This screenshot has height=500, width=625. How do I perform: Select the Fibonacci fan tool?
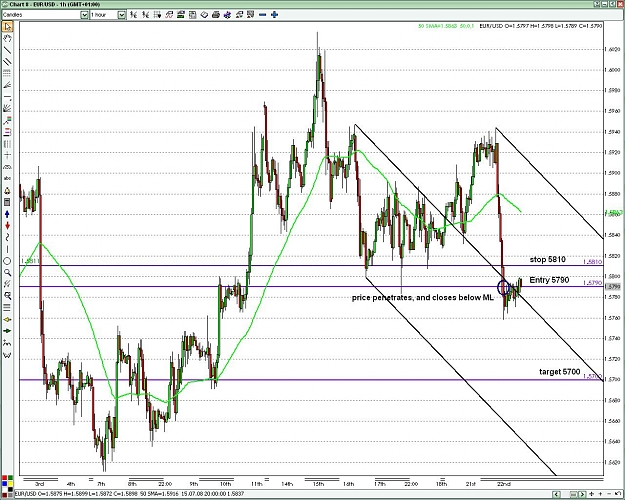click(x=7, y=85)
